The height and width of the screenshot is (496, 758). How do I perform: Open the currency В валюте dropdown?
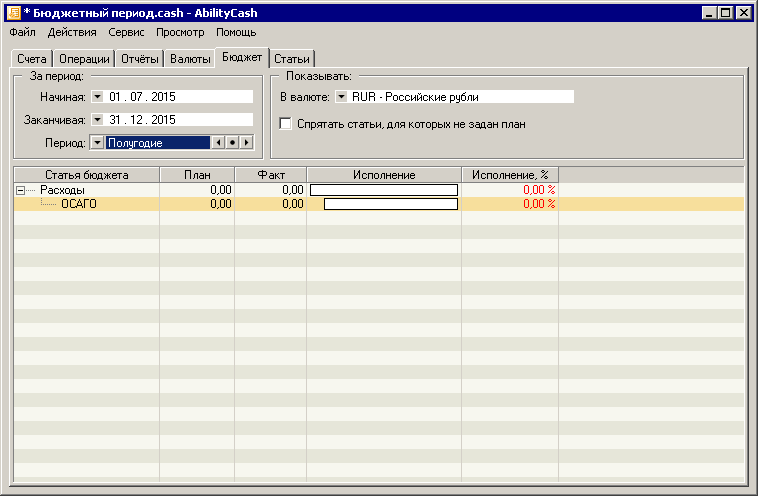click(x=341, y=97)
